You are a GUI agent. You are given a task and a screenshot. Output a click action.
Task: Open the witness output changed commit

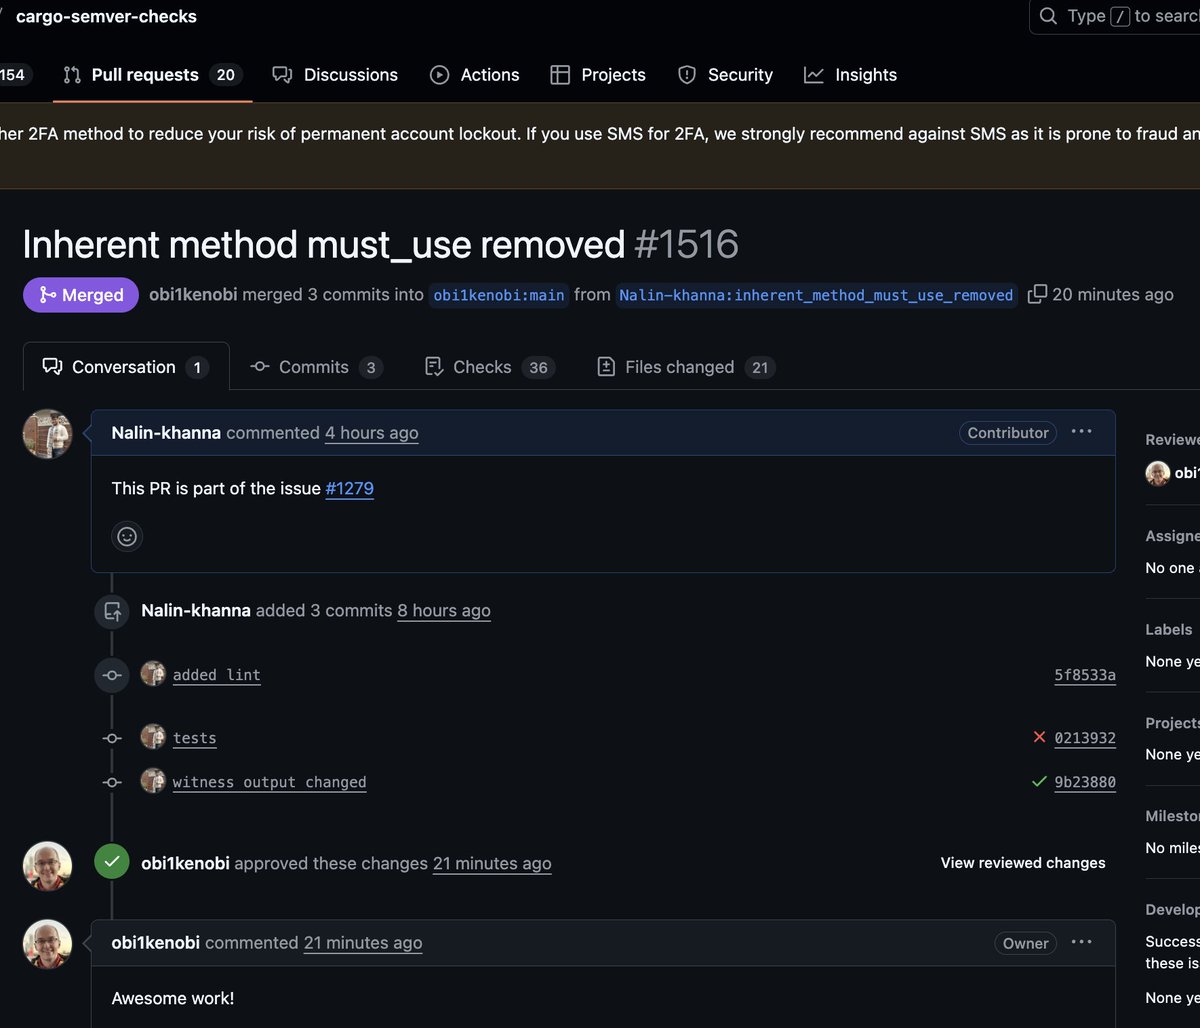tap(270, 782)
